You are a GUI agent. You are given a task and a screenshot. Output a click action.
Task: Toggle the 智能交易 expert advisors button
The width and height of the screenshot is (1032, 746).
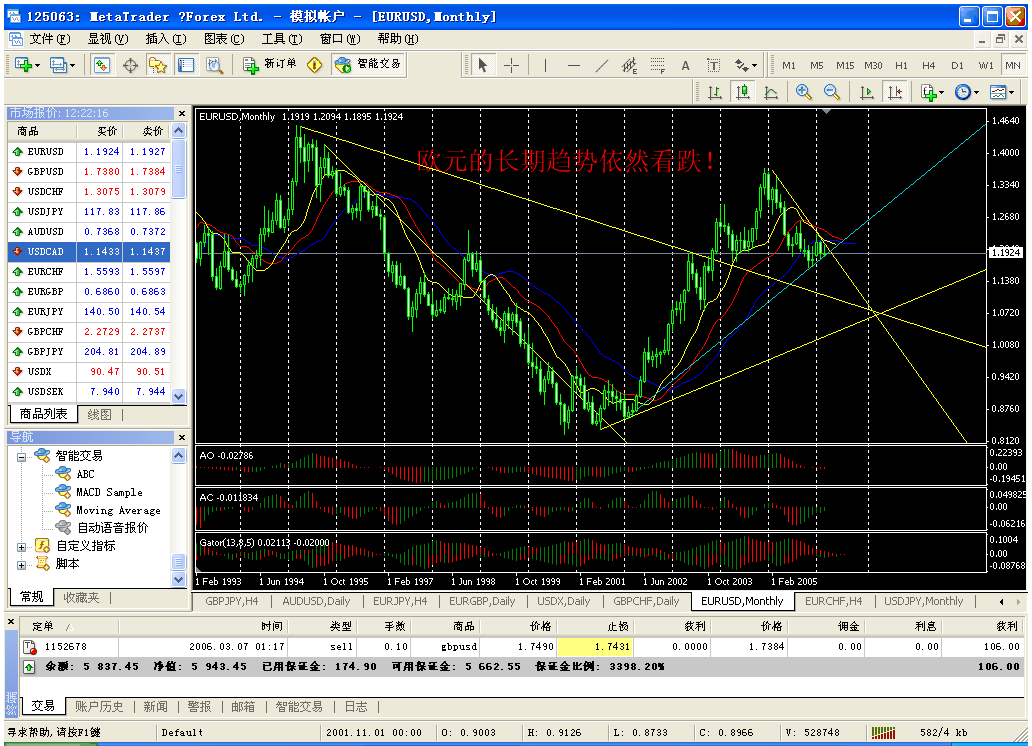368,65
